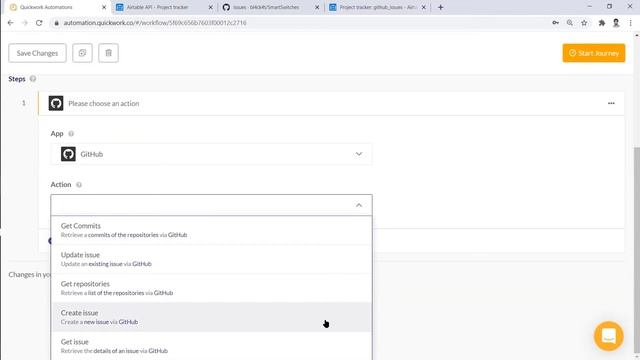Click the browser zoom magnifier icon
This screenshot has width=640, height=360.
570,23
